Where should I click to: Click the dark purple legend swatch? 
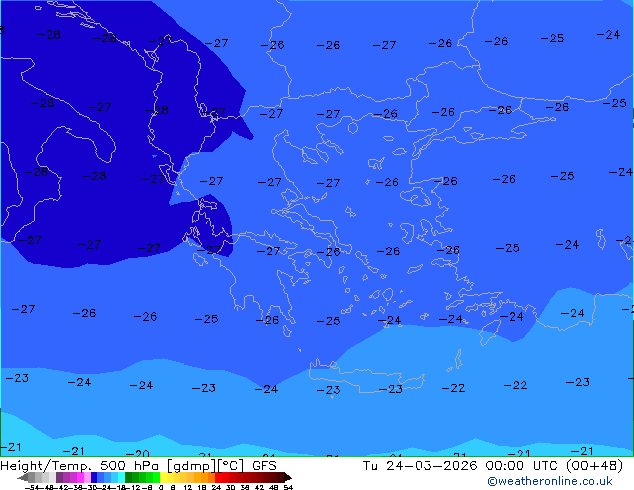tap(59, 477)
